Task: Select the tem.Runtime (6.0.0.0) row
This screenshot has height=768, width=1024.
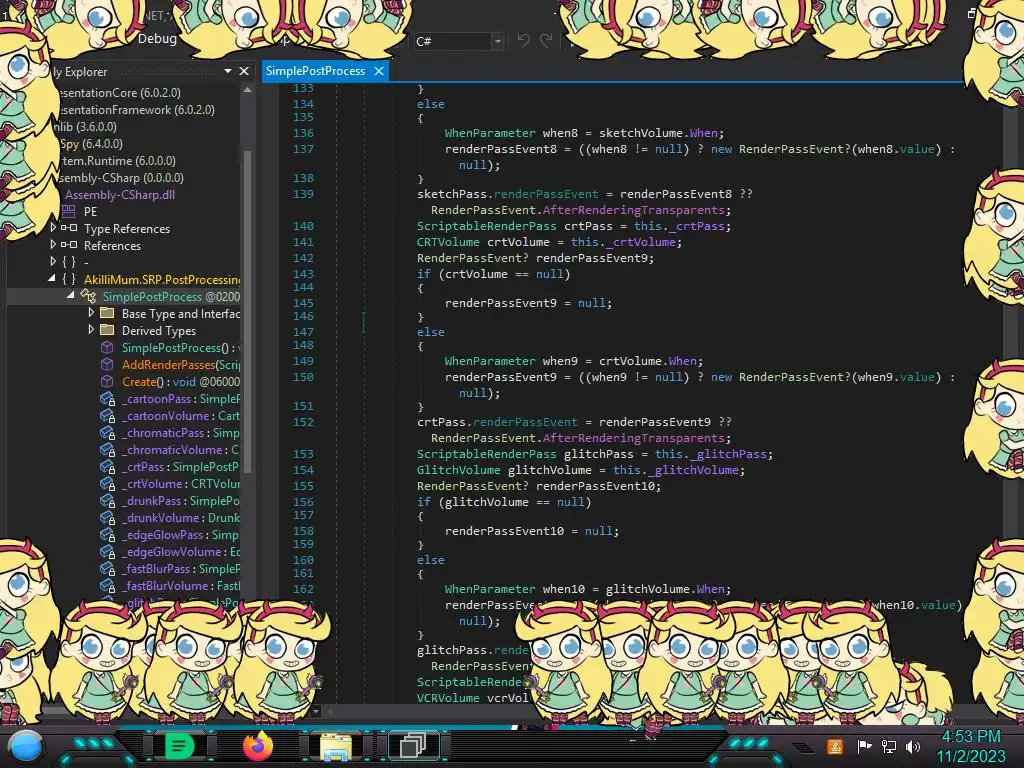Action: tap(118, 161)
